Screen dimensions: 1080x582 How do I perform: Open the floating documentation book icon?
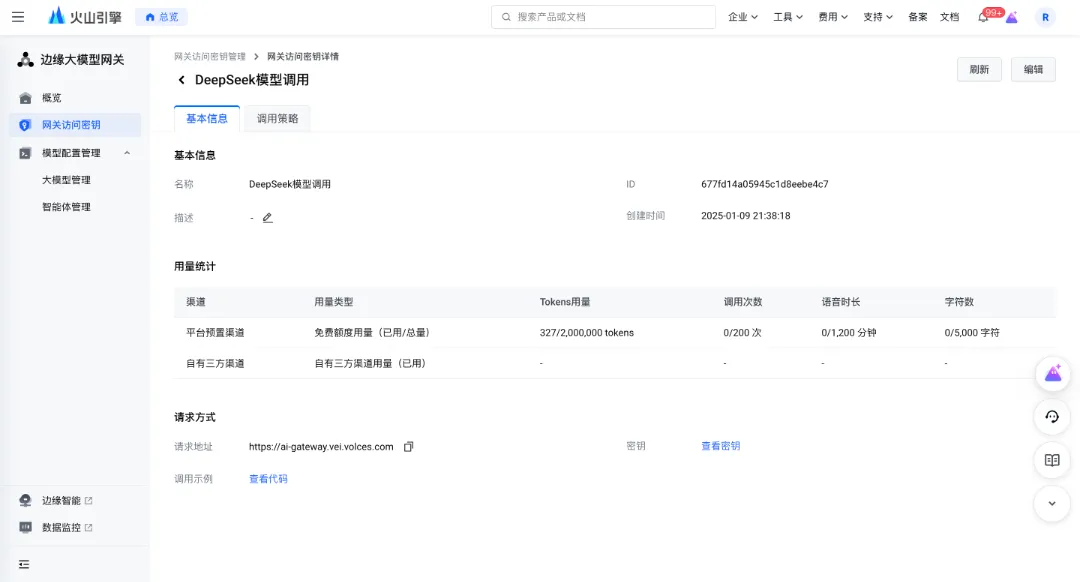coord(1051,460)
